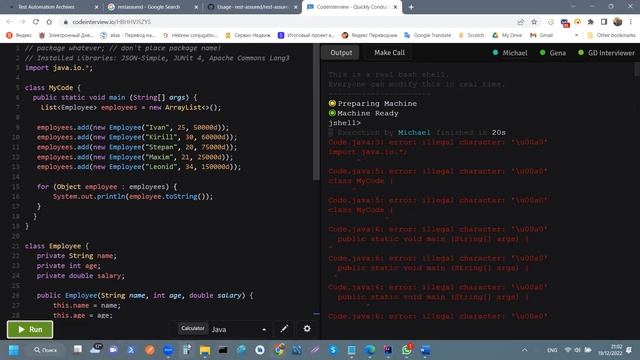
Task: Click the taskbar search box
Action: pyautogui.click(x=46, y=350)
